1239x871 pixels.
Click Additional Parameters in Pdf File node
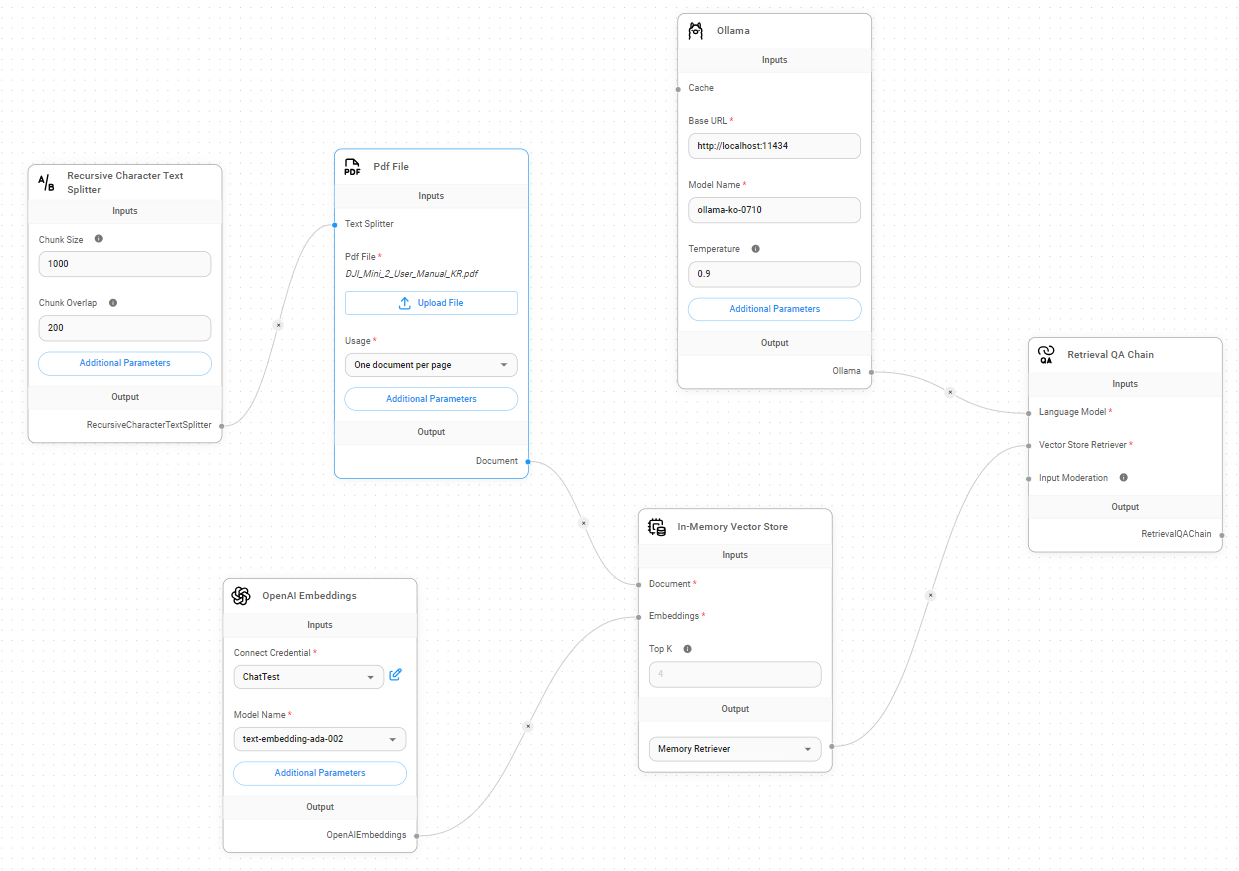431,399
